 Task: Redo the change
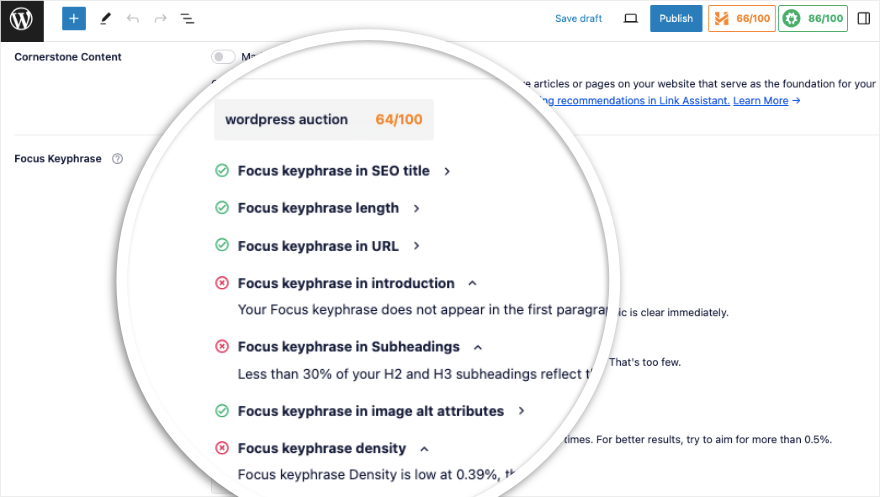point(161,19)
